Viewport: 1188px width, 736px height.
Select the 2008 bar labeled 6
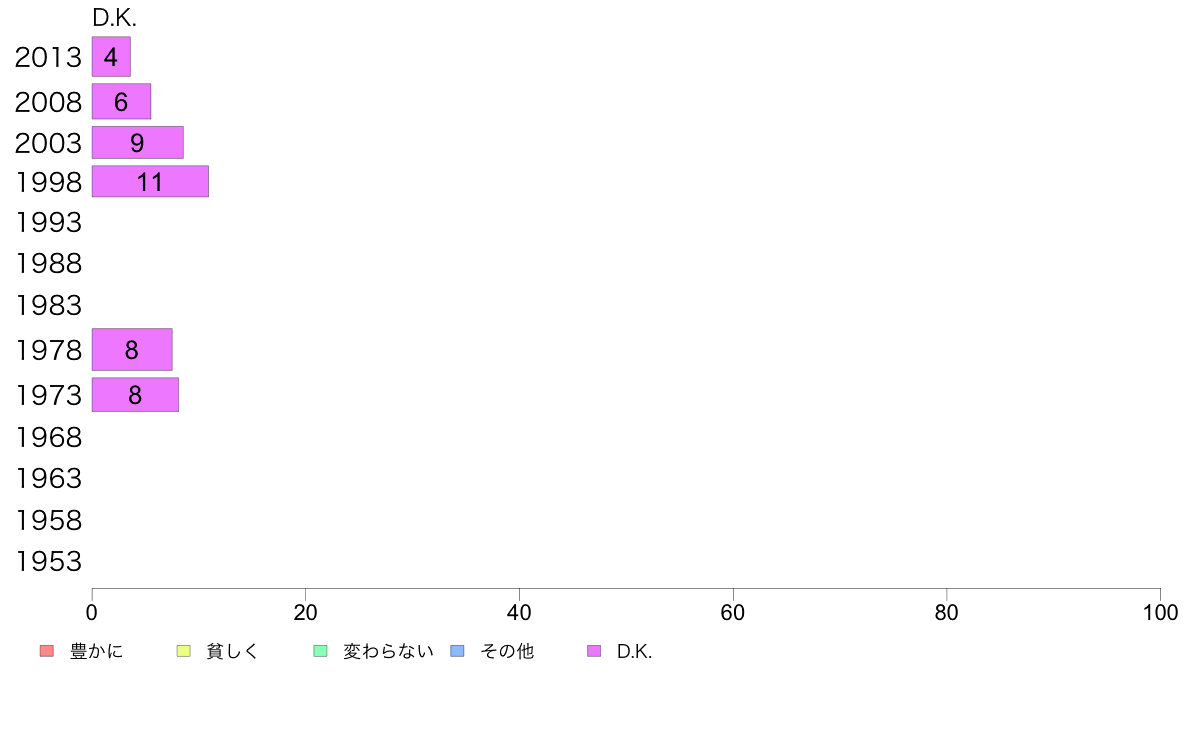(x=121, y=102)
